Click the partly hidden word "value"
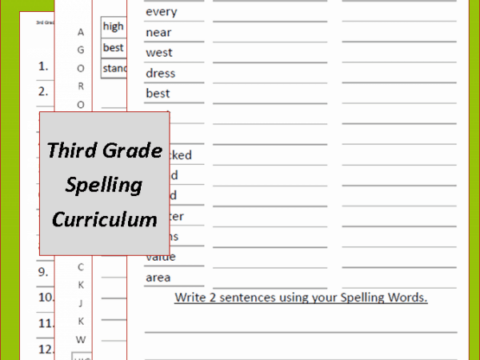Image resolution: width=480 pixels, height=360 pixels. click(x=161, y=258)
